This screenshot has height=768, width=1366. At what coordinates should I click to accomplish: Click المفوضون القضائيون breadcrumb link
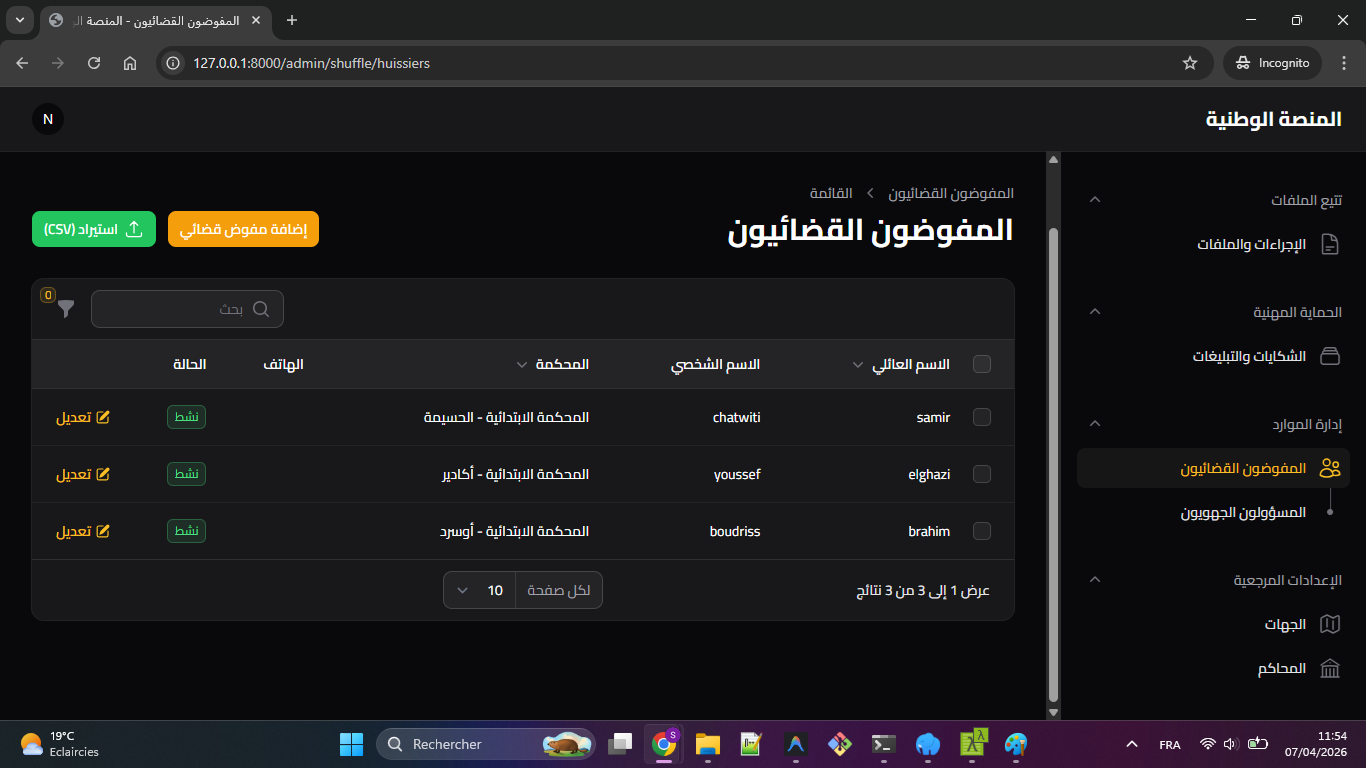click(x=951, y=193)
